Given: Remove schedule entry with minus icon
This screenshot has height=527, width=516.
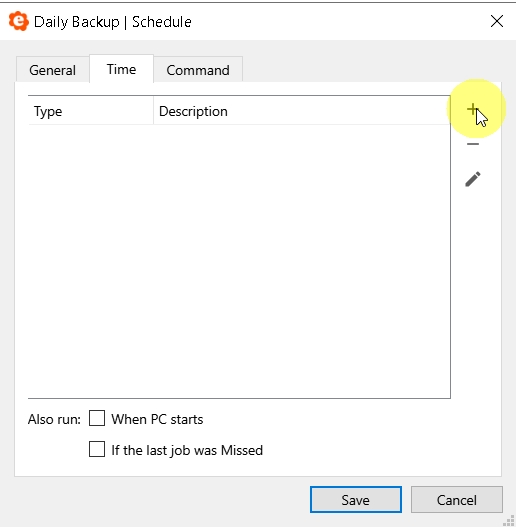Looking at the screenshot, I should coord(473,144).
